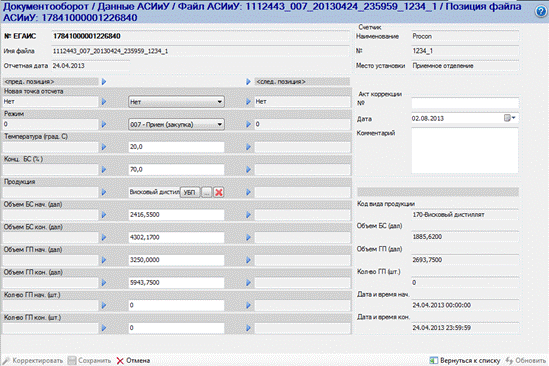Click the Конц. БС field with 70,0
The image size is (549, 366).
tap(176, 170)
